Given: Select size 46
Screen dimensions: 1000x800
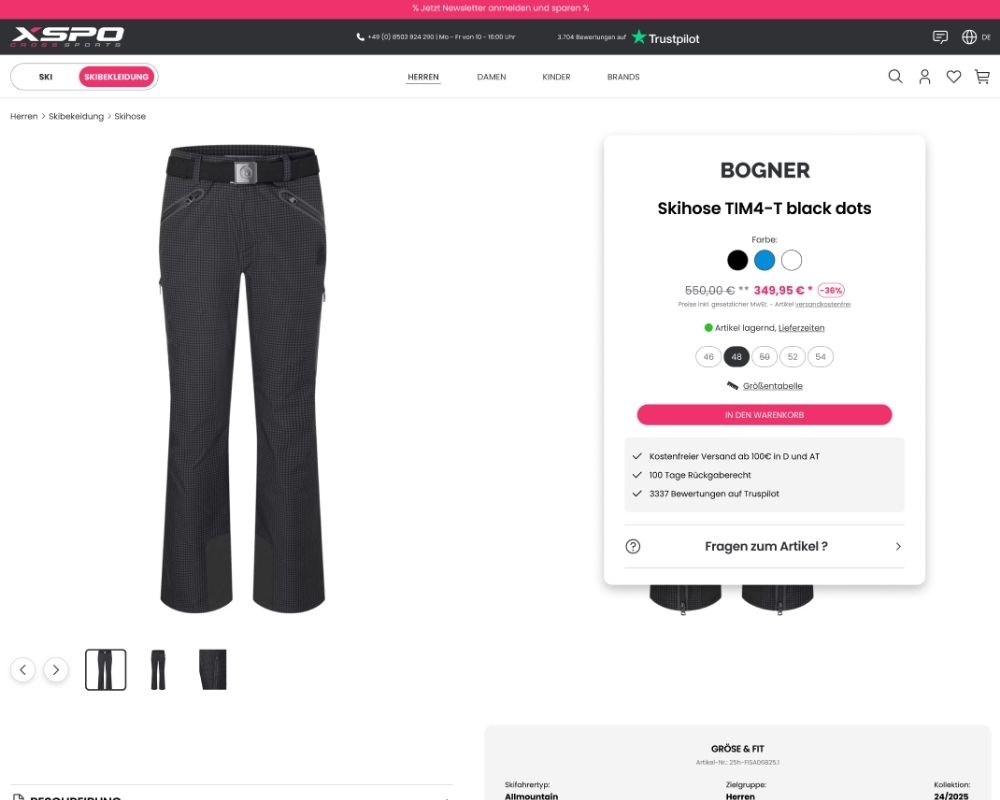Looking at the screenshot, I should point(708,357).
